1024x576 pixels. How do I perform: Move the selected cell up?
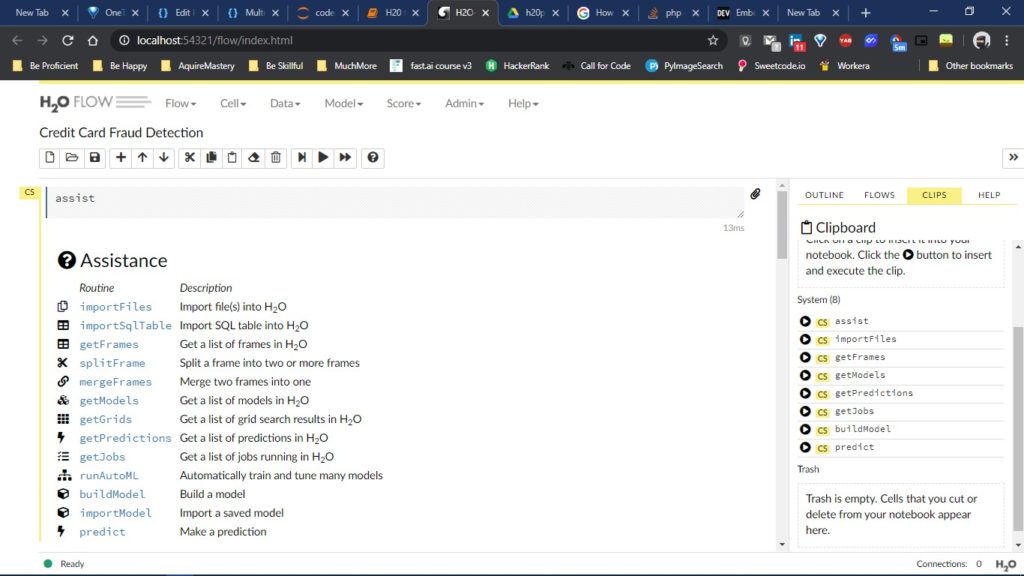pos(142,157)
